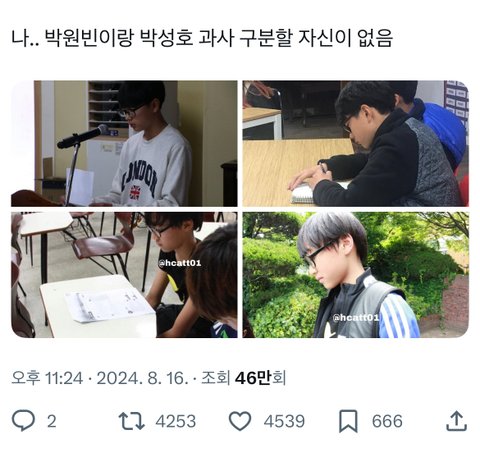
Task: Click the timestamp 오후 11:24 · 2024. 8. 16.
Action: coord(100,378)
